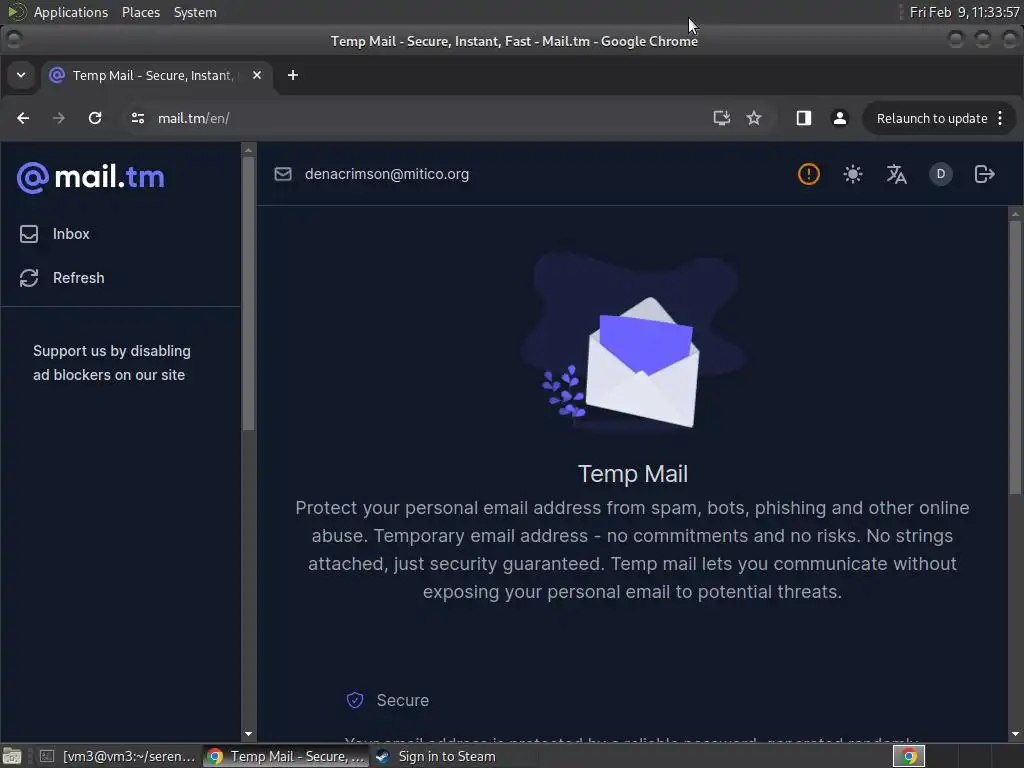This screenshot has width=1024, height=768.
Task: Switch to Temp Mail Chrome taskbar item
Action: pos(286,756)
